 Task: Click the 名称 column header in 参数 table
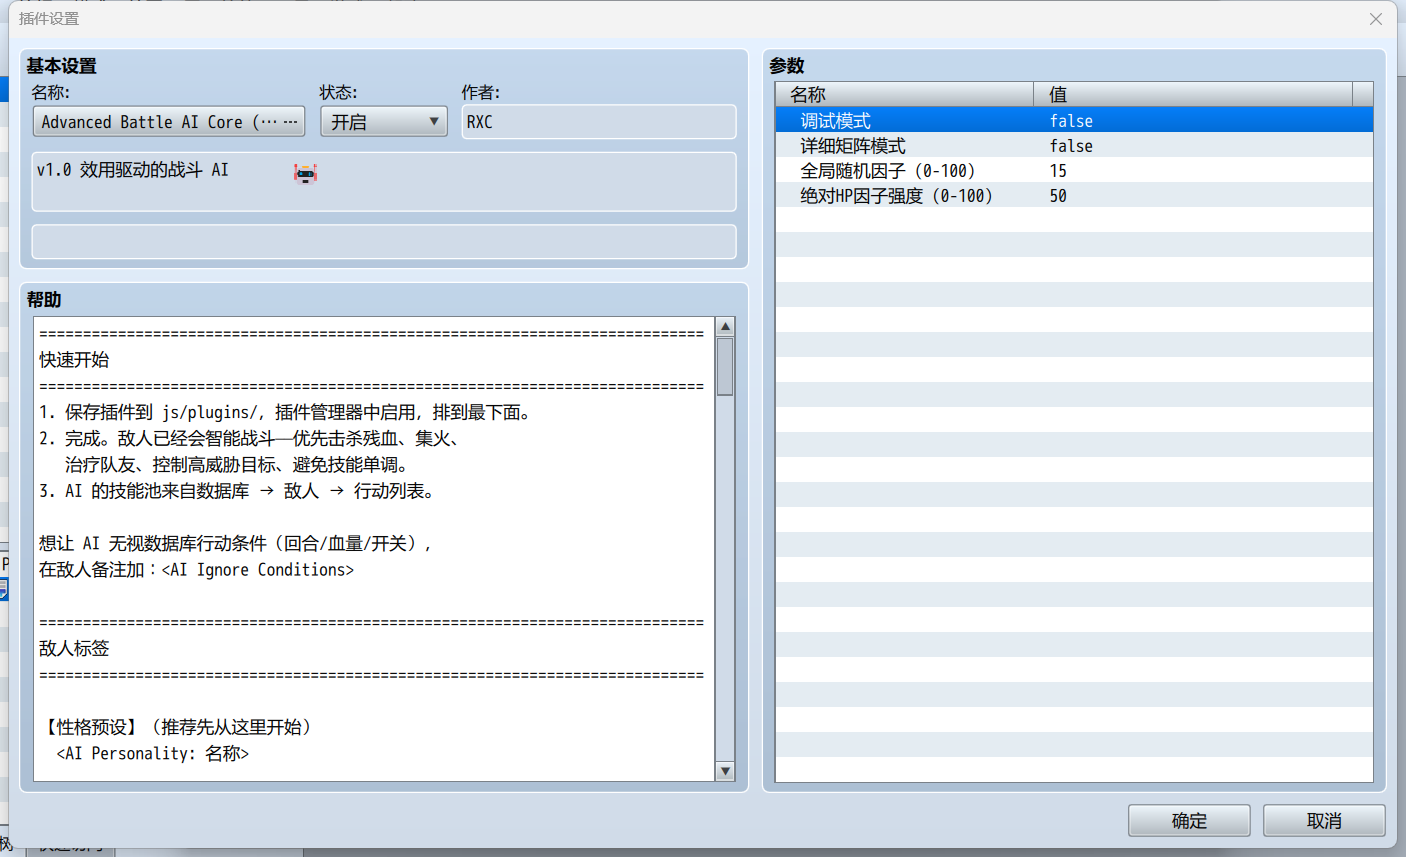click(x=904, y=94)
